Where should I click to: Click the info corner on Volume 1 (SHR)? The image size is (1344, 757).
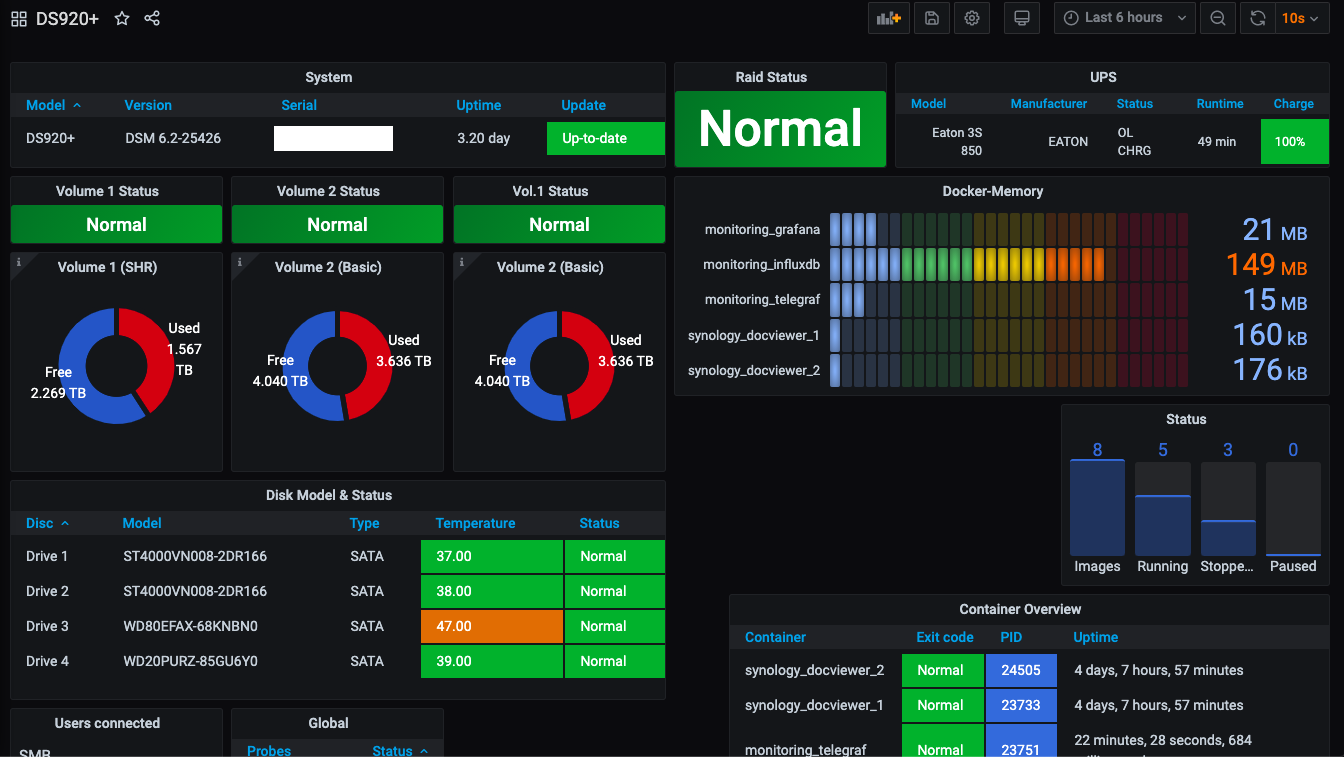(x=18, y=261)
